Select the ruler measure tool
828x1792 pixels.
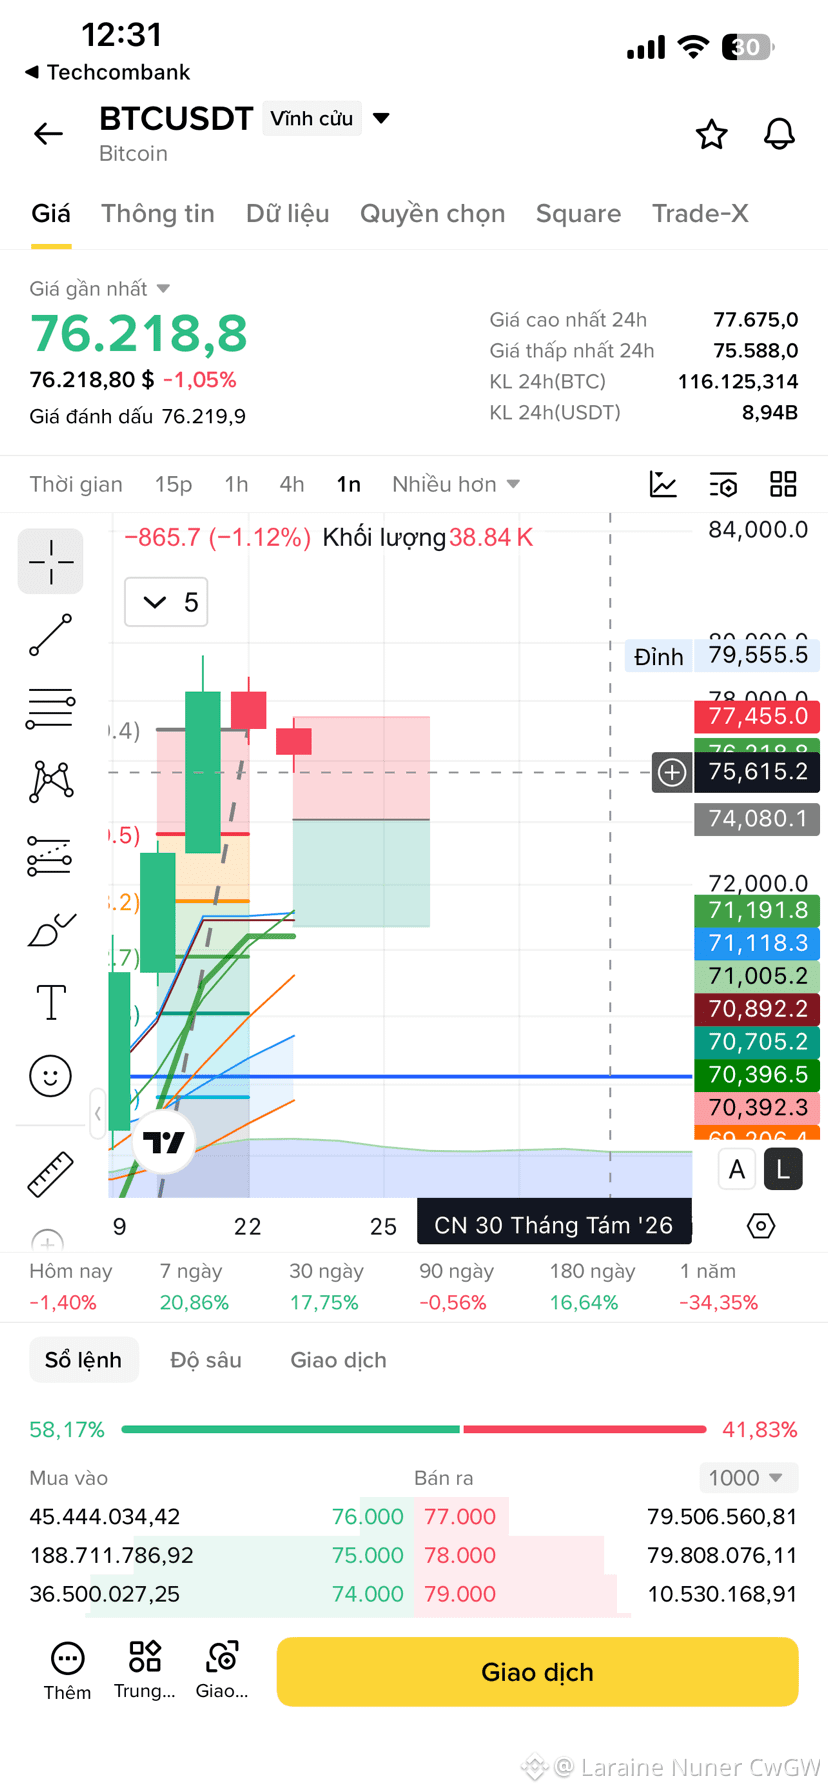pos(51,1174)
